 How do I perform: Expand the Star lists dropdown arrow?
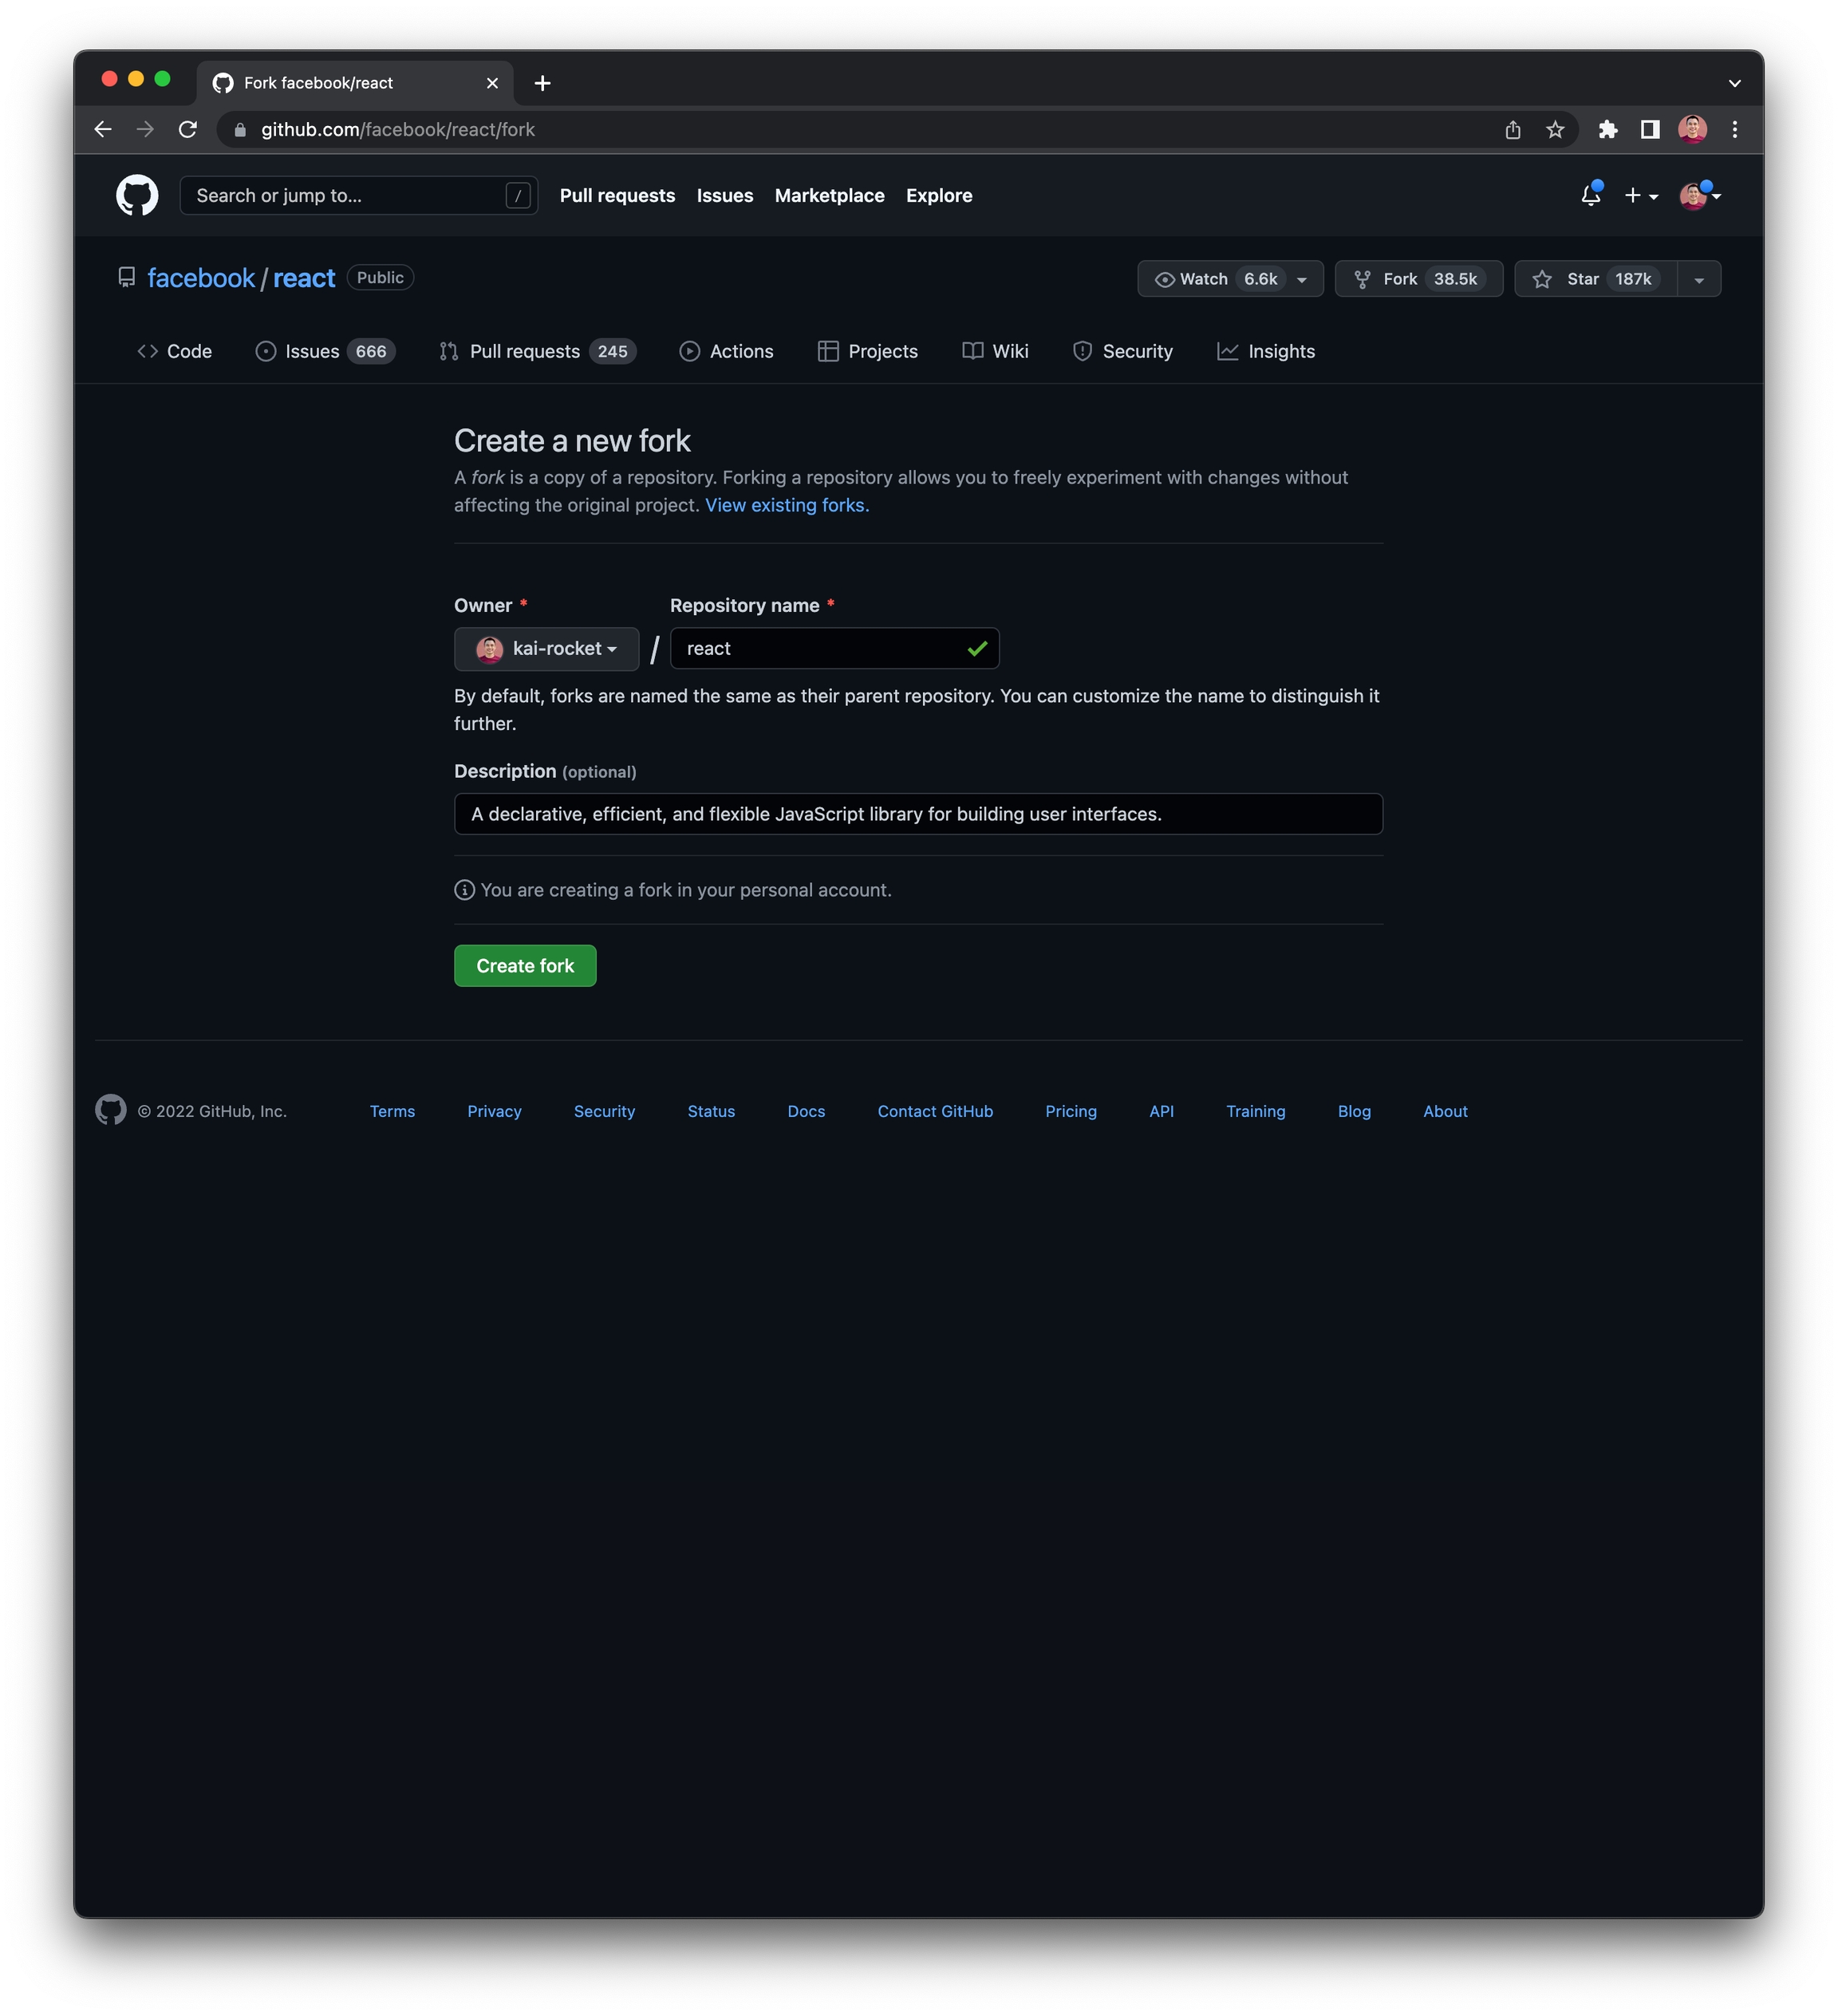1699,279
